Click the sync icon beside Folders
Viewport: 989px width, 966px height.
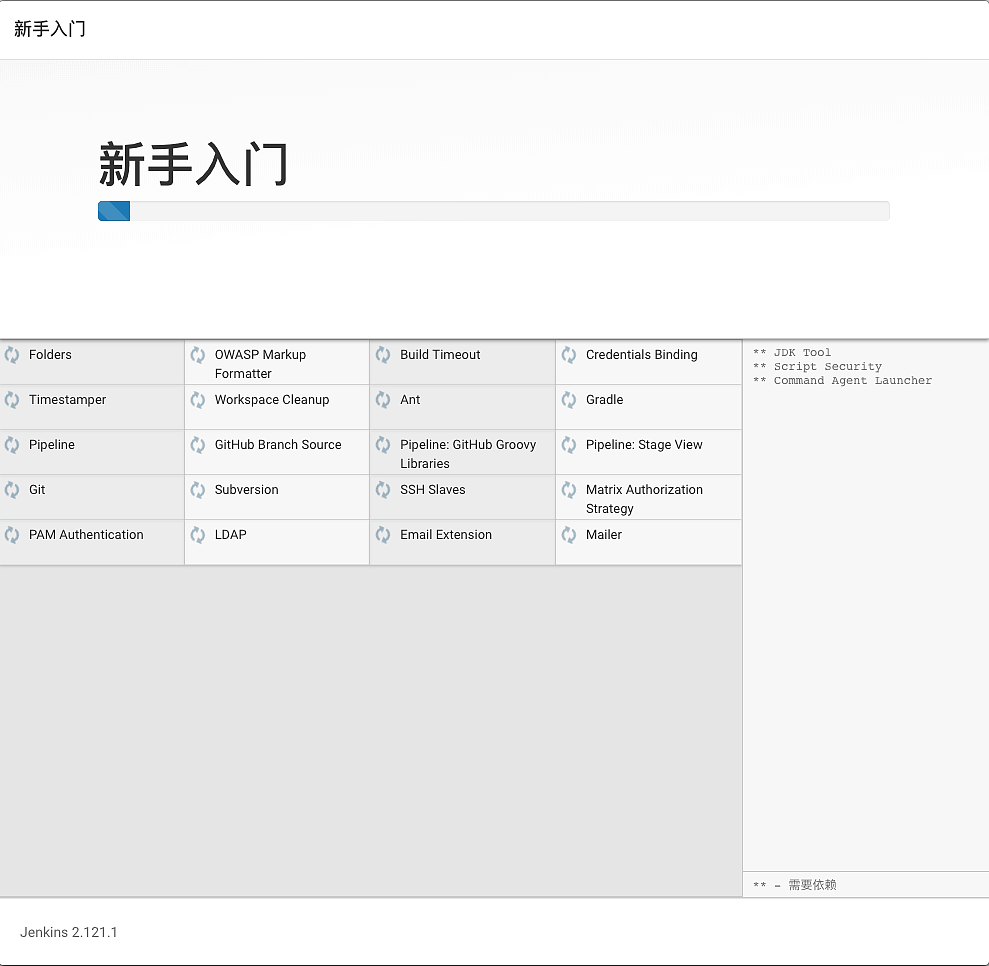12,355
